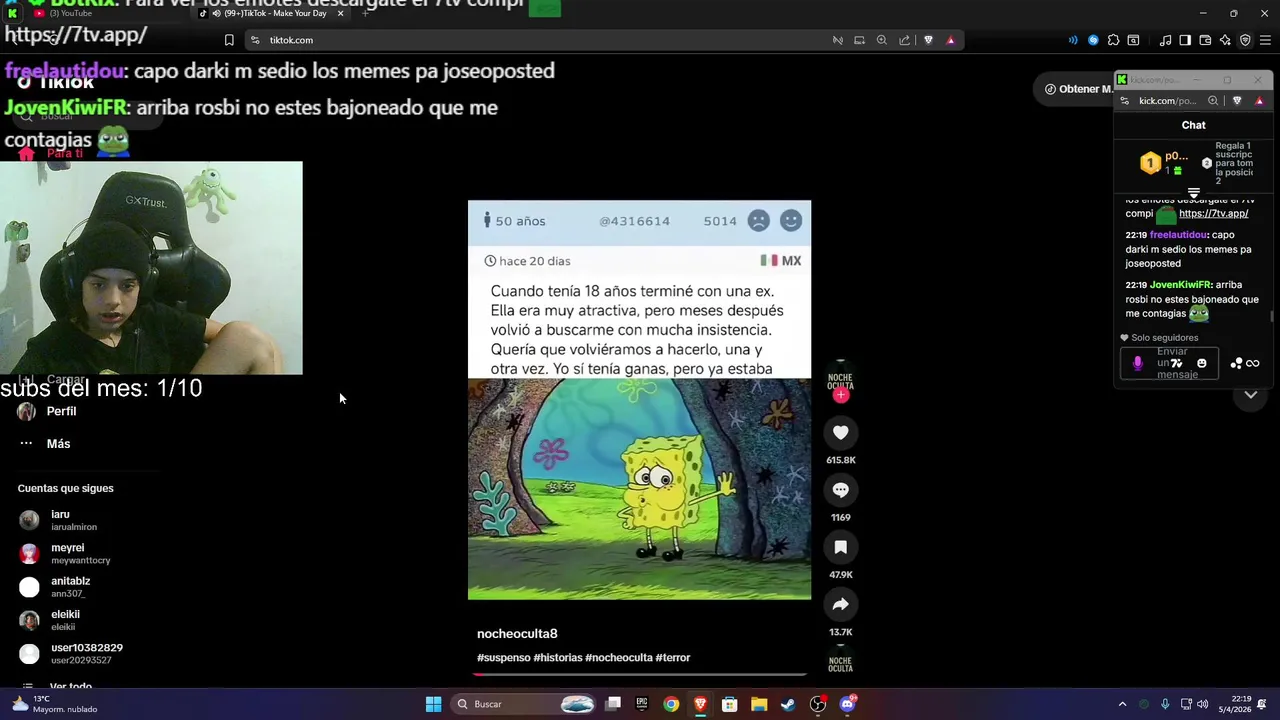
Task: Go to next video with down chevron
Action: pos(1250,395)
